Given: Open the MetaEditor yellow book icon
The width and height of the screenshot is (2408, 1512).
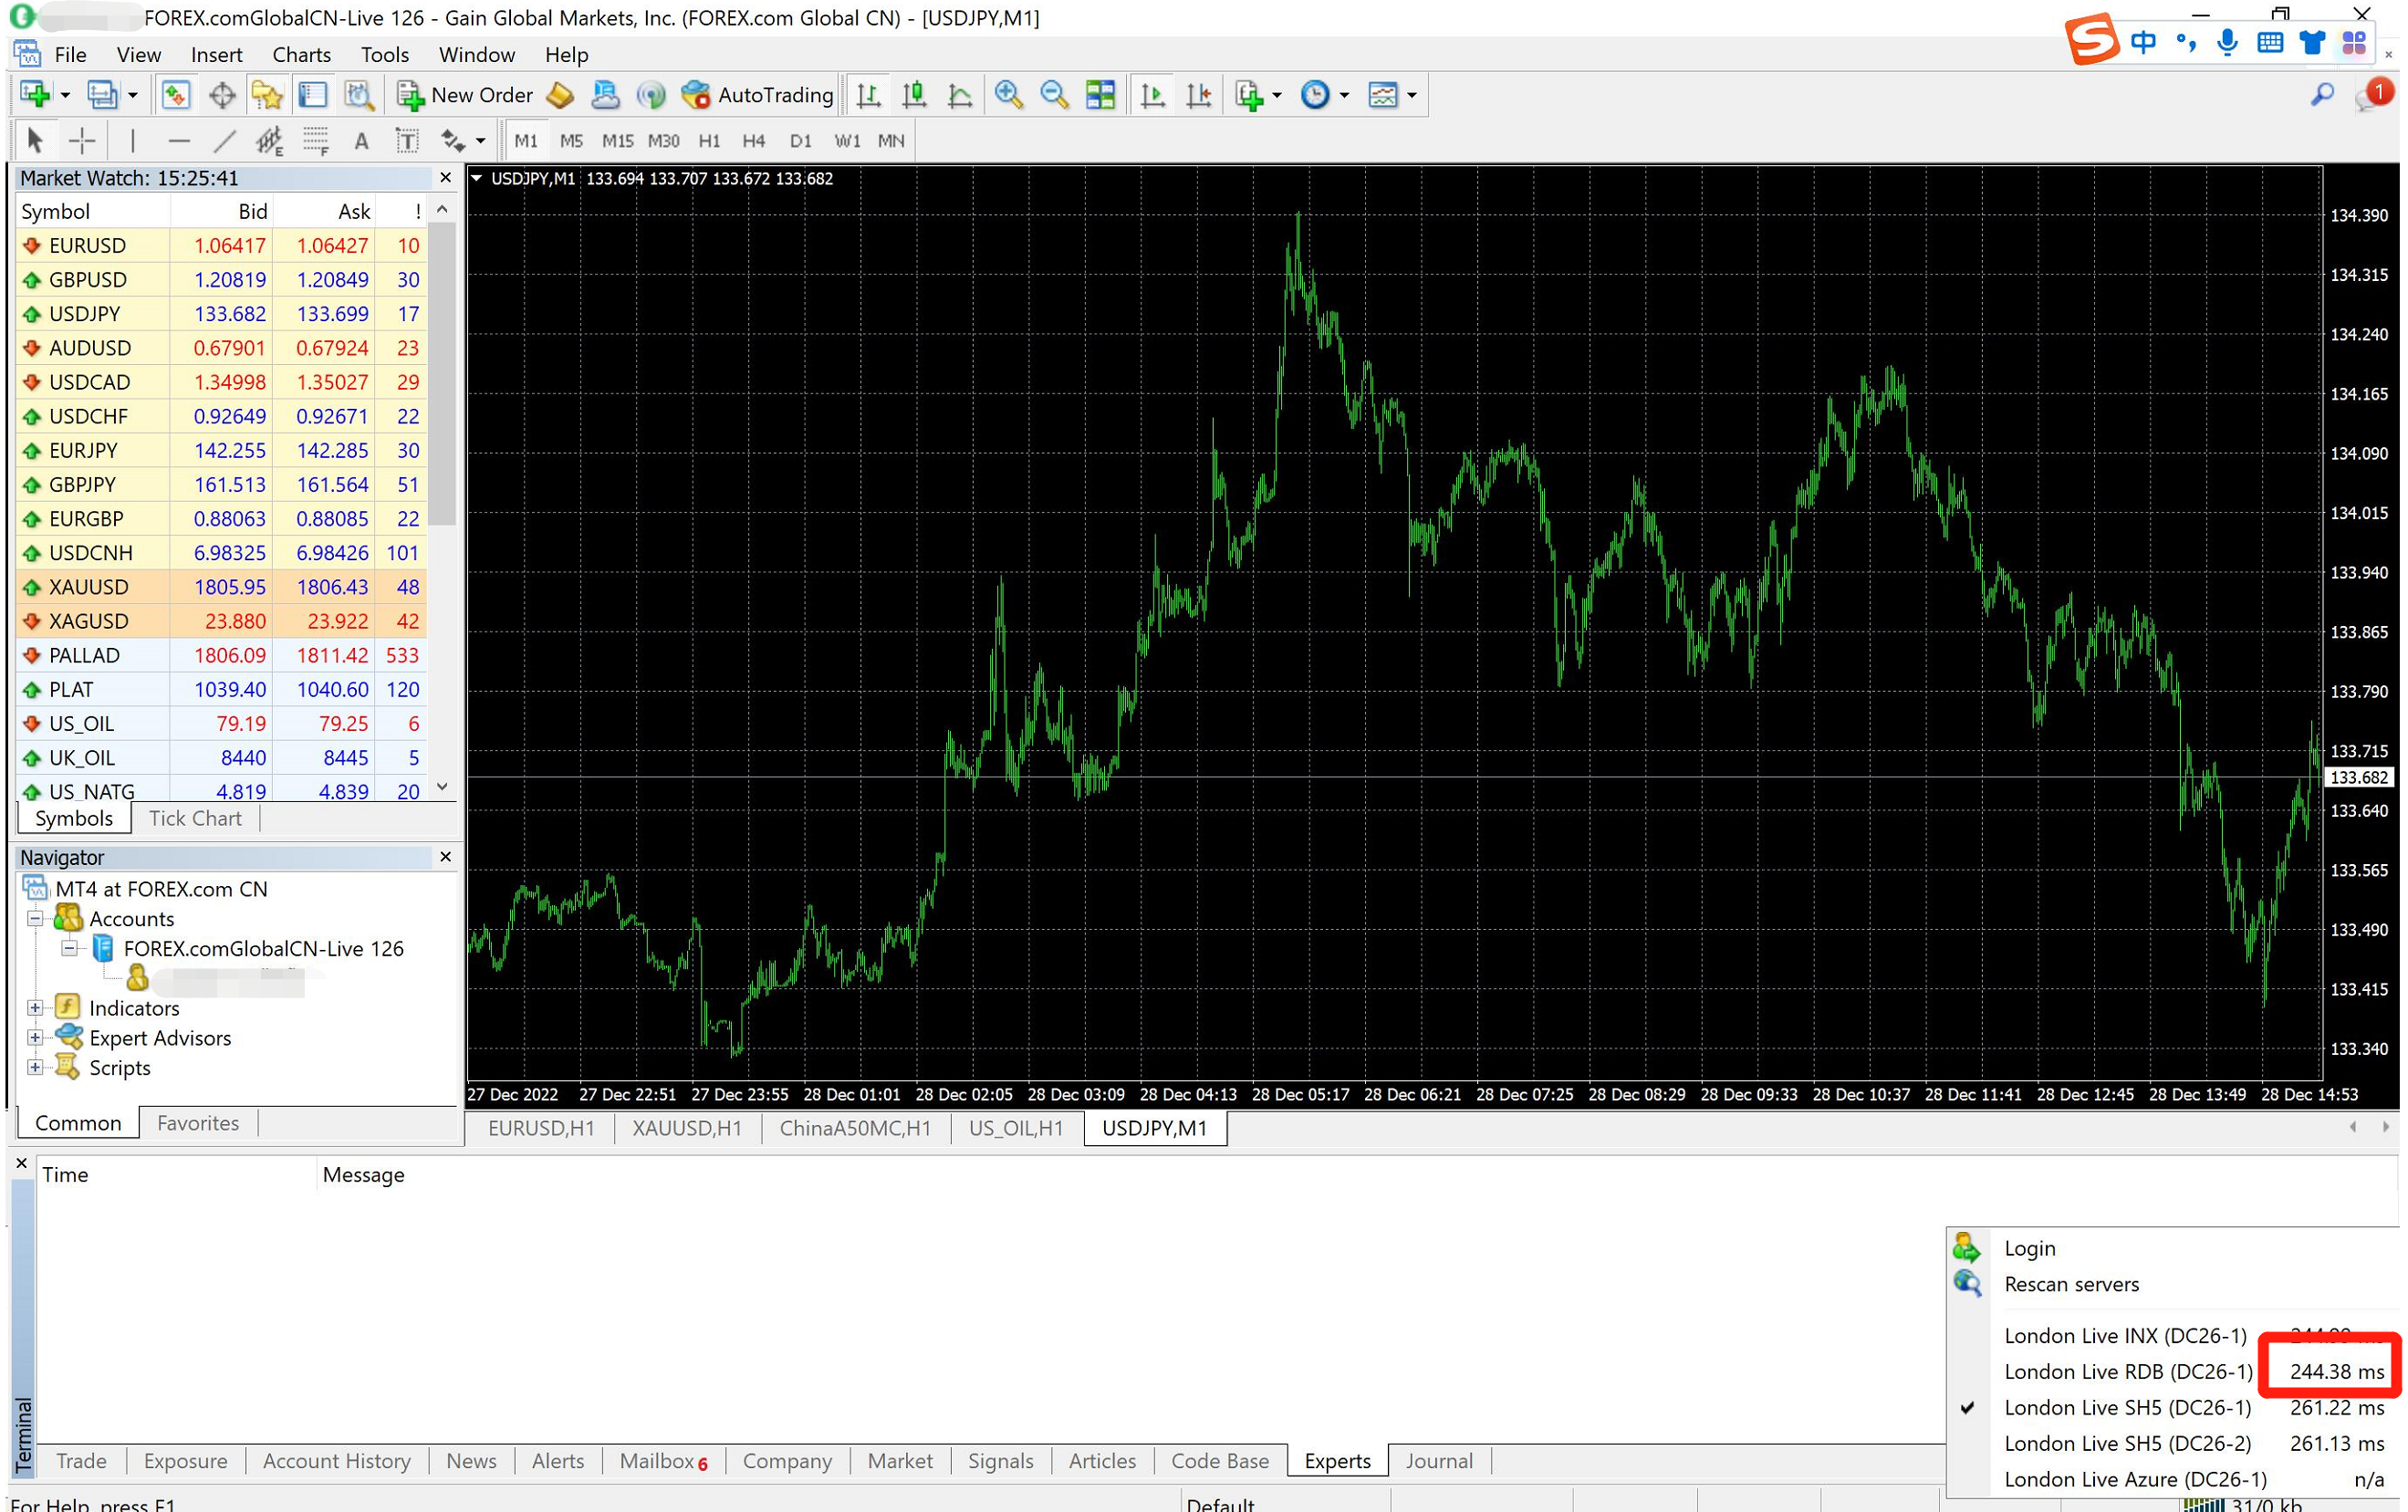Looking at the screenshot, I should (560, 95).
